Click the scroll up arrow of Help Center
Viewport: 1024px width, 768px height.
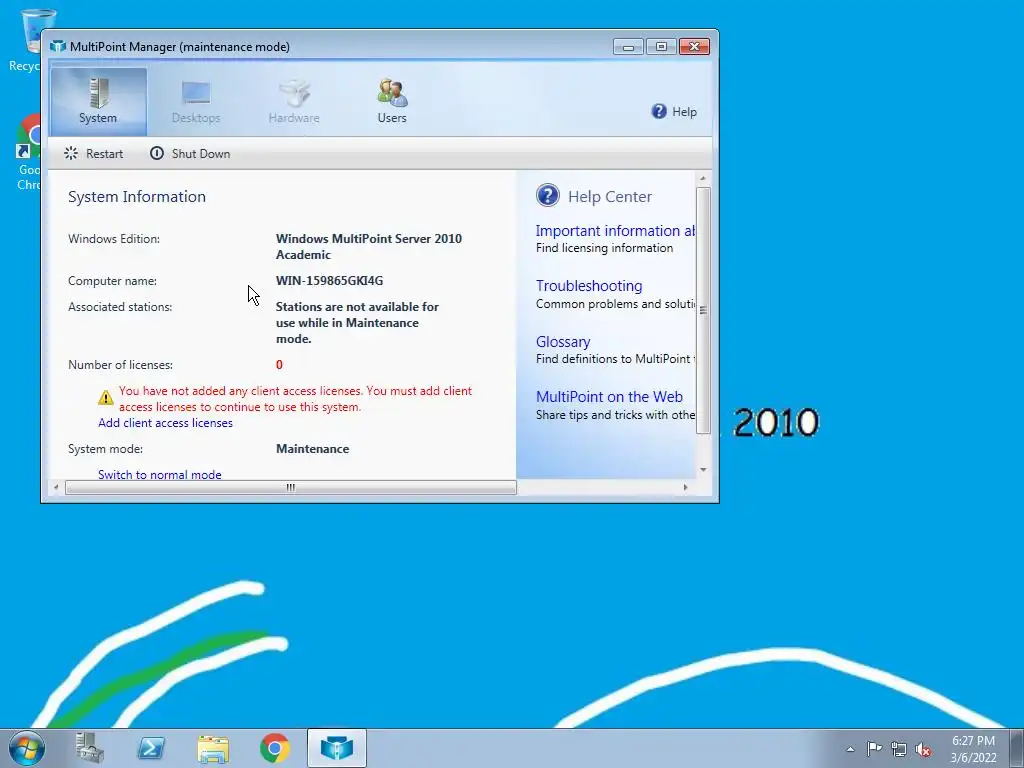(703, 178)
